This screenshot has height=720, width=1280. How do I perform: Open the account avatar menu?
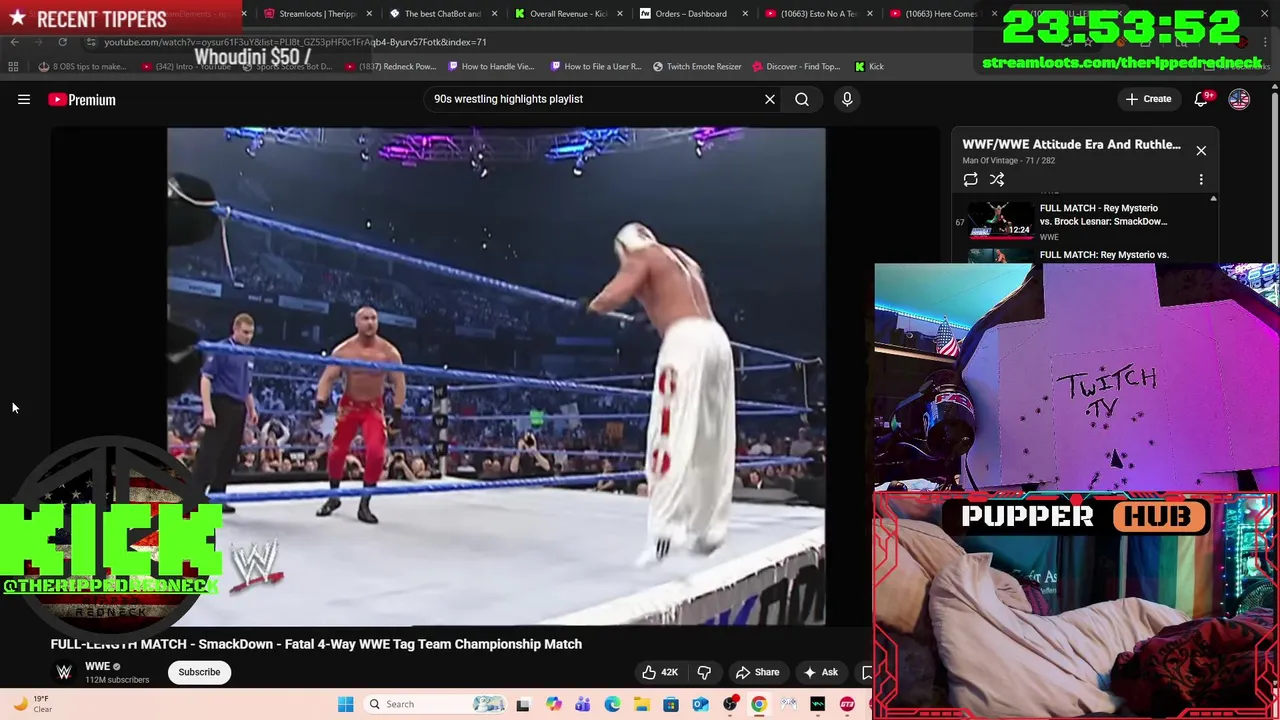(1239, 99)
